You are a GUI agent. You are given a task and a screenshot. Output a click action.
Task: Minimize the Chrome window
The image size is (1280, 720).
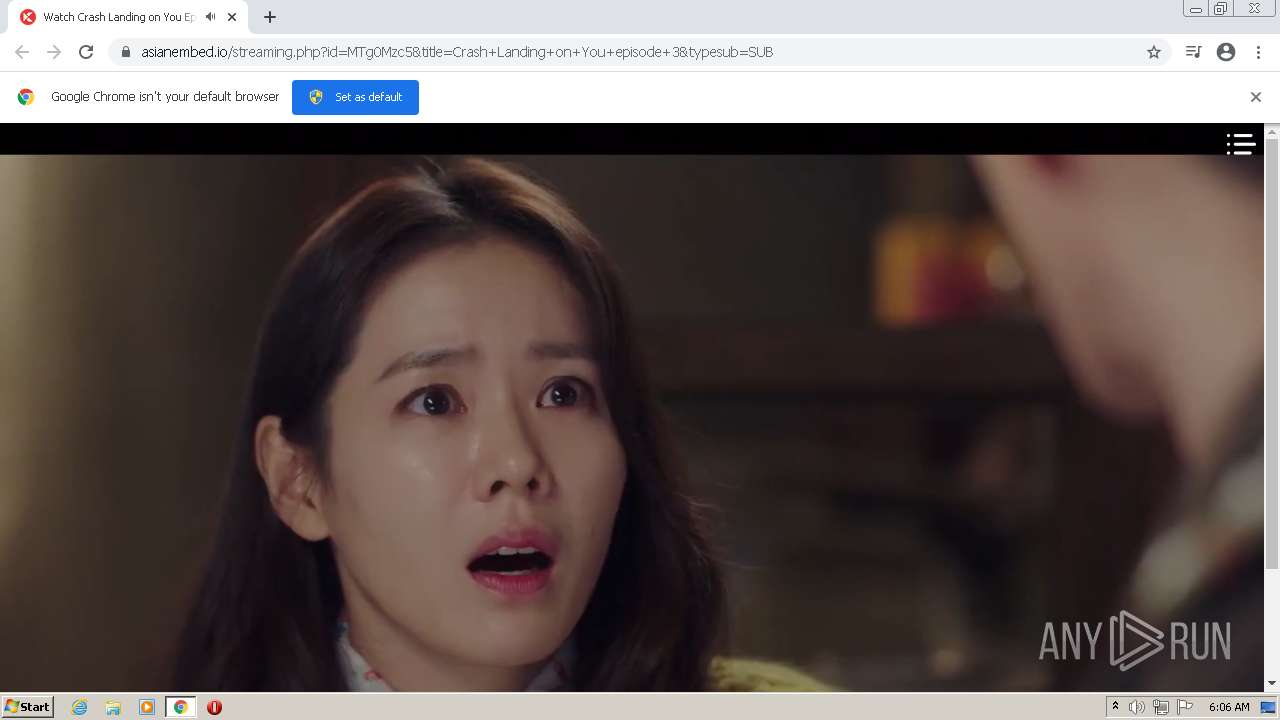[x=1196, y=9]
